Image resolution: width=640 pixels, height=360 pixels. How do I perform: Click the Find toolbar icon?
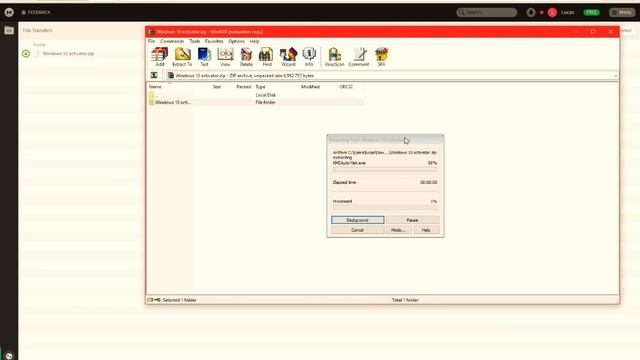[x=267, y=57]
